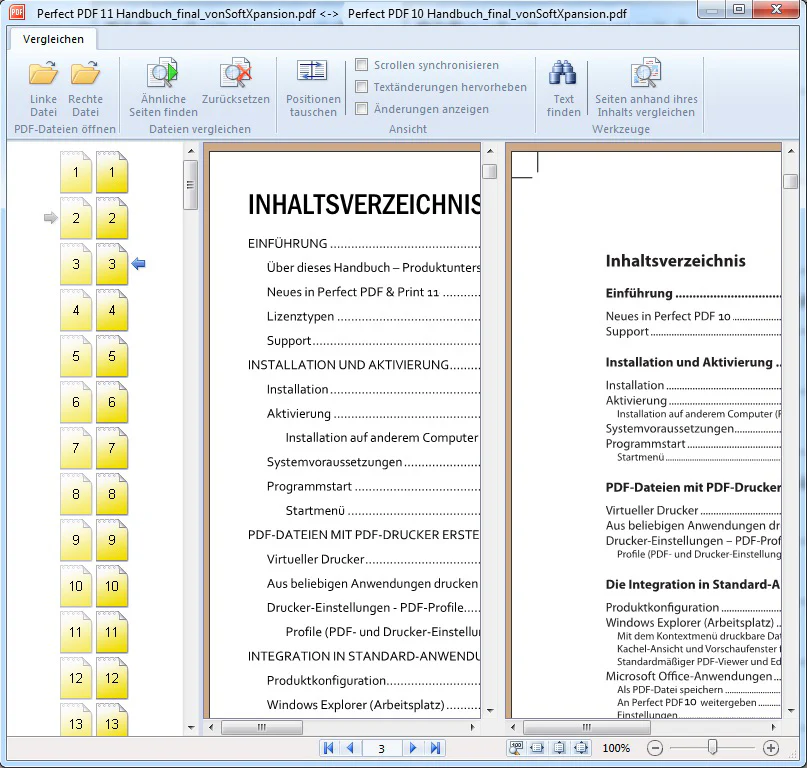Click Ähnliche Seiten finden icon
Image resolution: width=807 pixels, height=768 pixels.
click(x=163, y=73)
